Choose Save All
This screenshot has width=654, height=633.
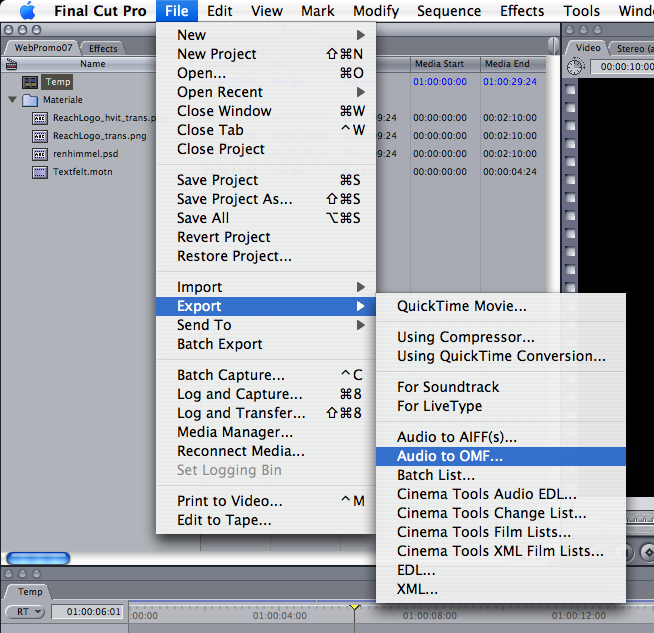266,218
